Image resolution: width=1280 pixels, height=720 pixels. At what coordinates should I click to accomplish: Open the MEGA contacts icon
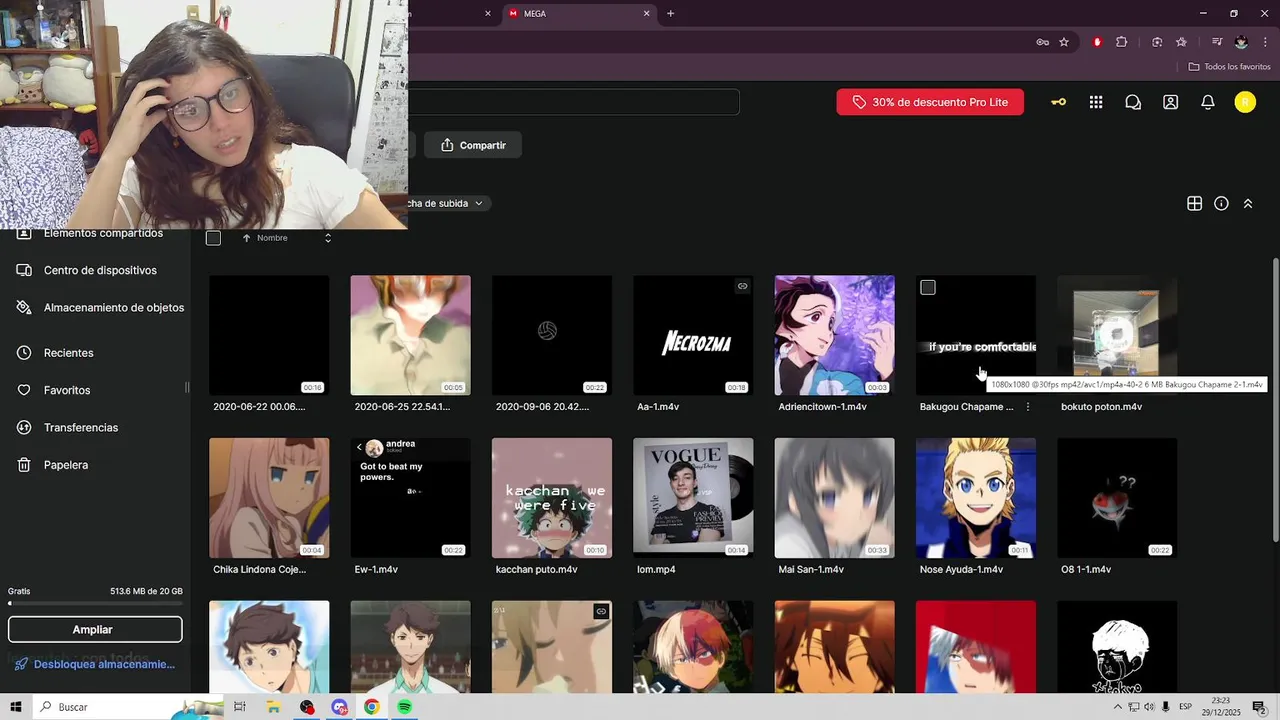point(1170,102)
